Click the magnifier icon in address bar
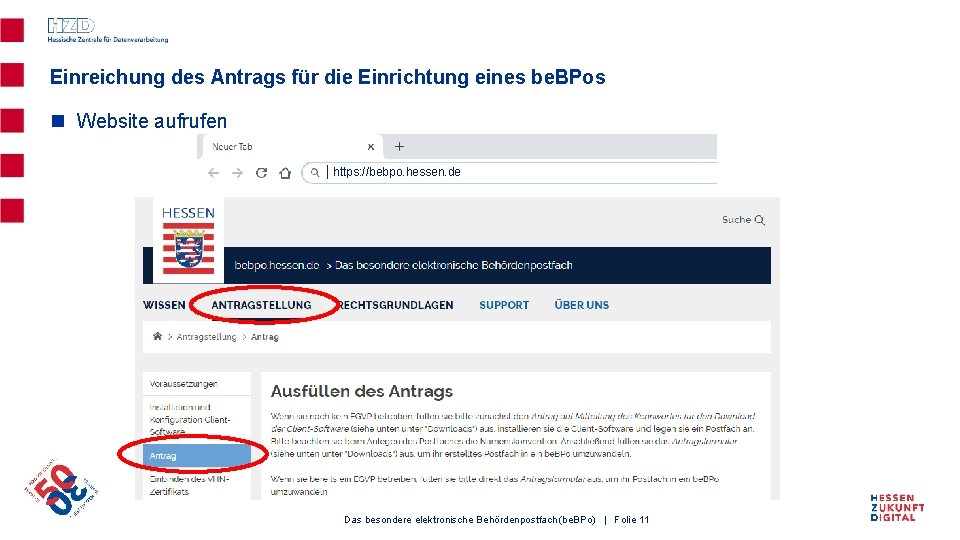960x540 pixels. coord(315,173)
